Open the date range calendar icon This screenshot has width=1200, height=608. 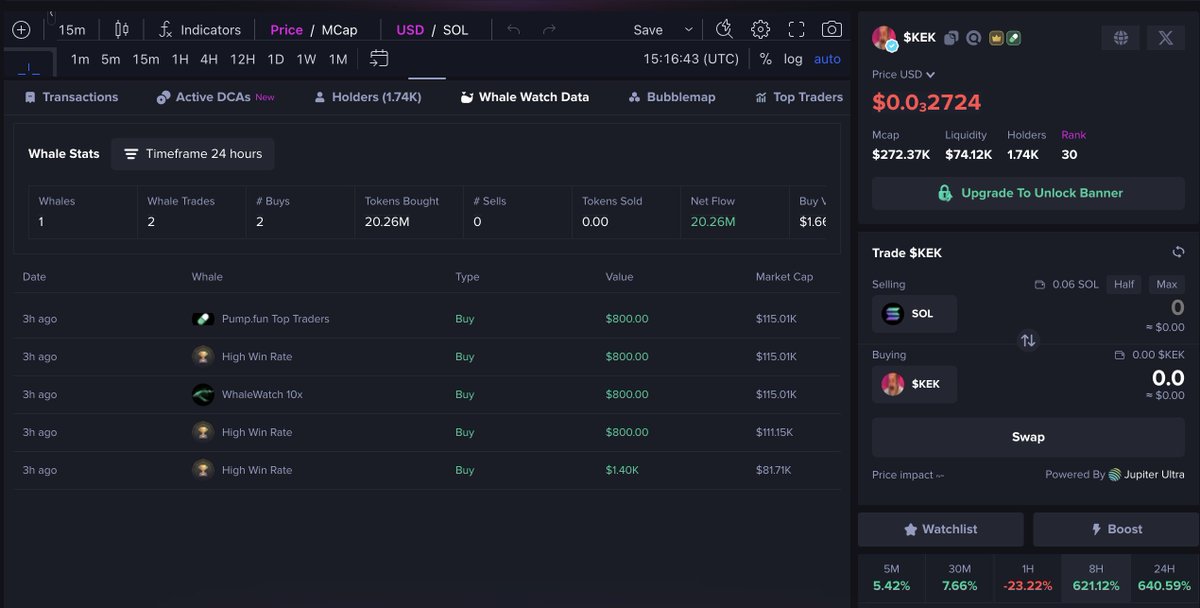(379, 59)
